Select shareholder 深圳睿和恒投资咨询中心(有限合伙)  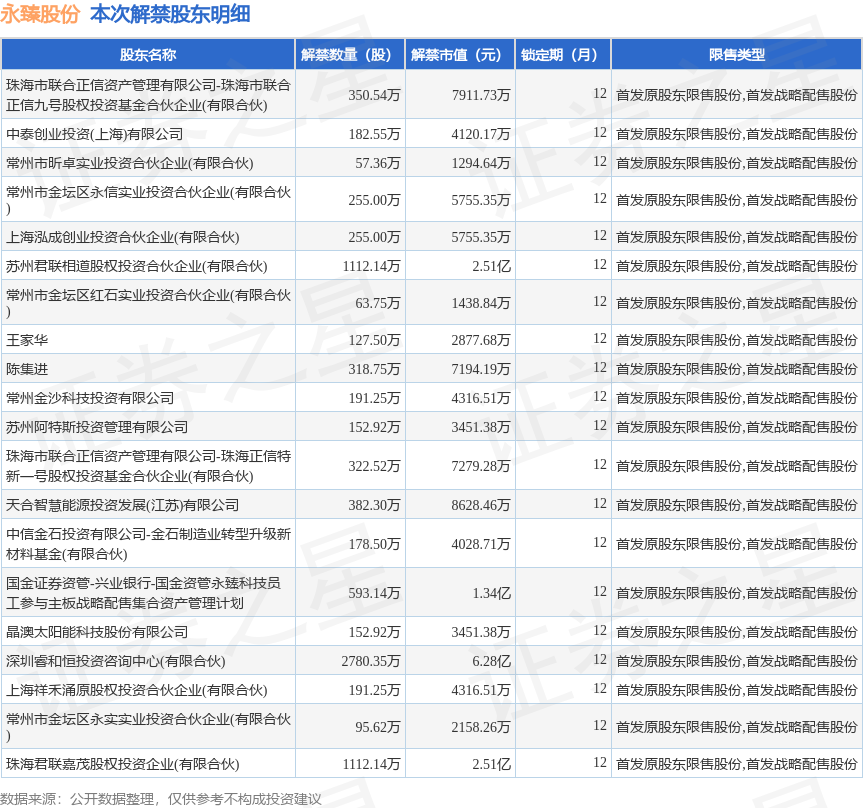pos(116,661)
